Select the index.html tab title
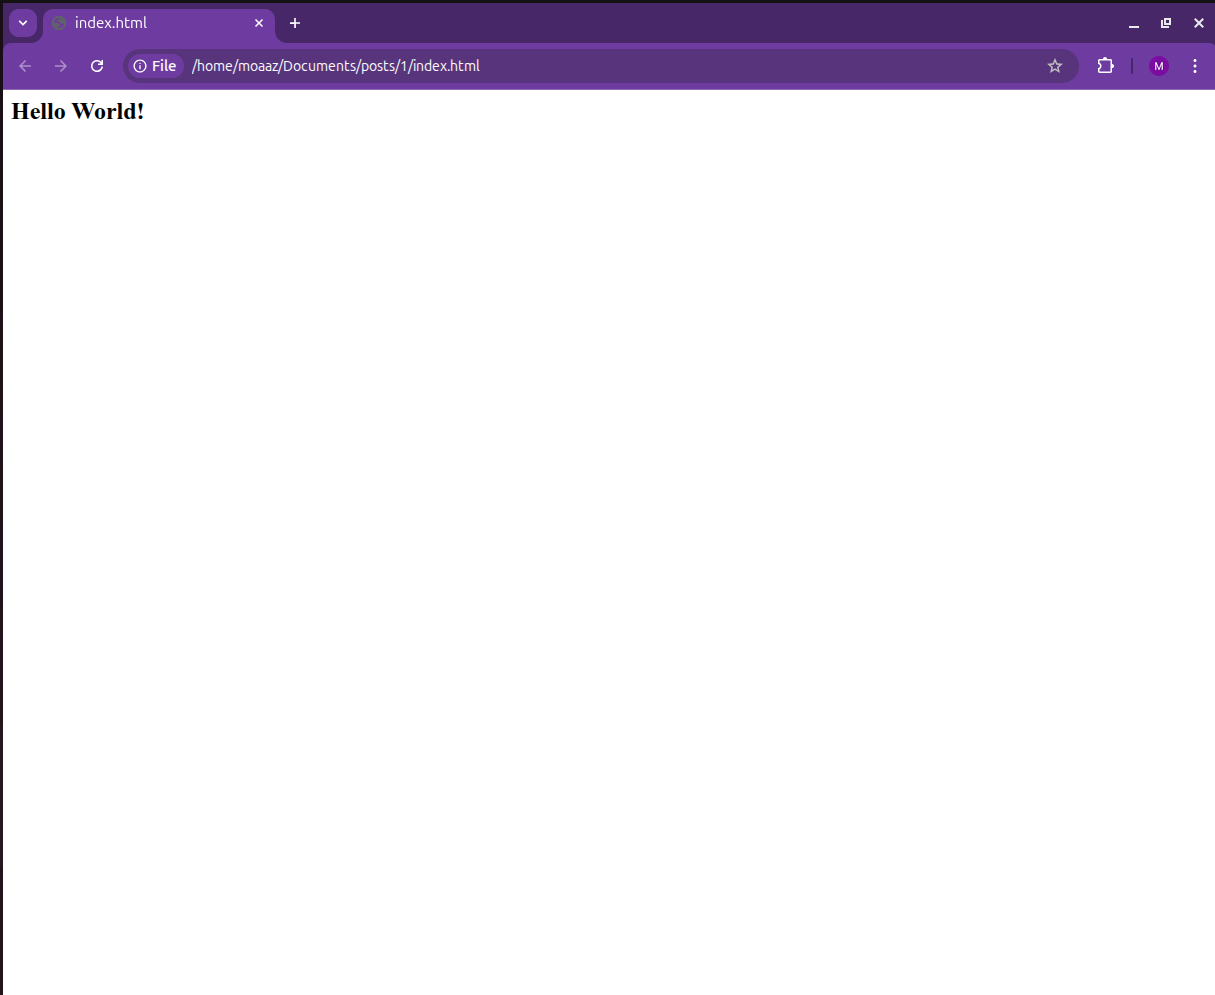 pyautogui.click(x=111, y=23)
